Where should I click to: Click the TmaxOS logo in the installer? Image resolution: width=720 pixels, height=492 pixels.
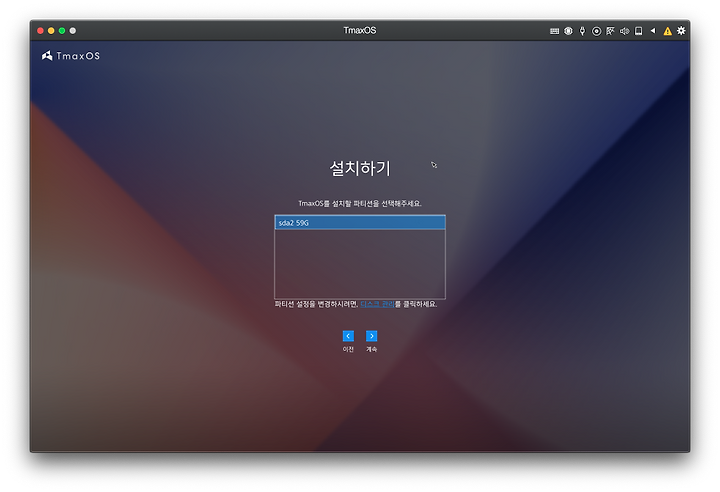tap(71, 56)
